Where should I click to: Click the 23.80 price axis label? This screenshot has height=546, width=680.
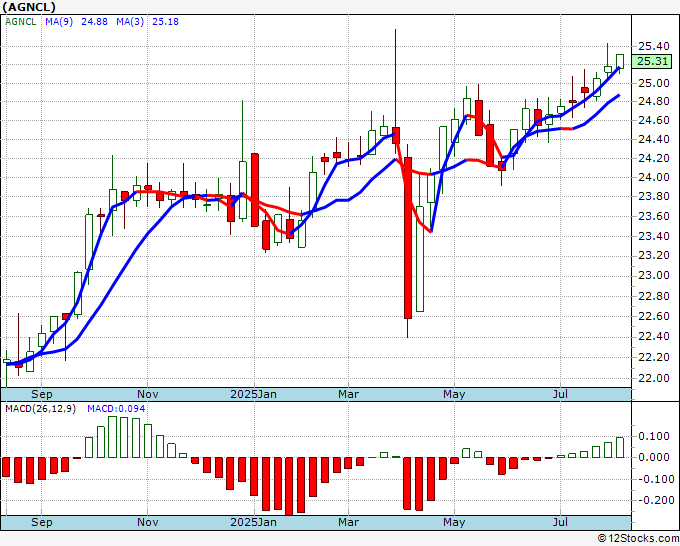(x=654, y=196)
